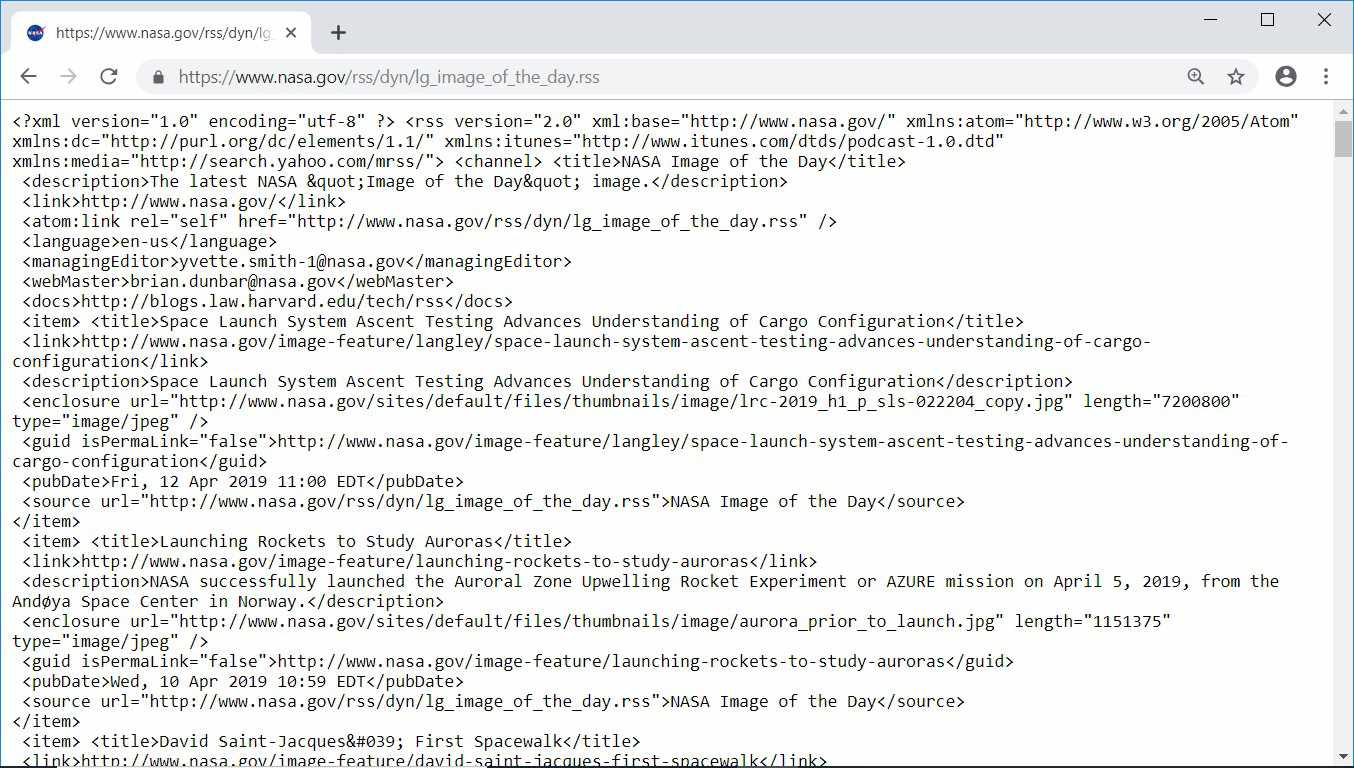Open a new tab with the plus button

[x=338, y=33]
